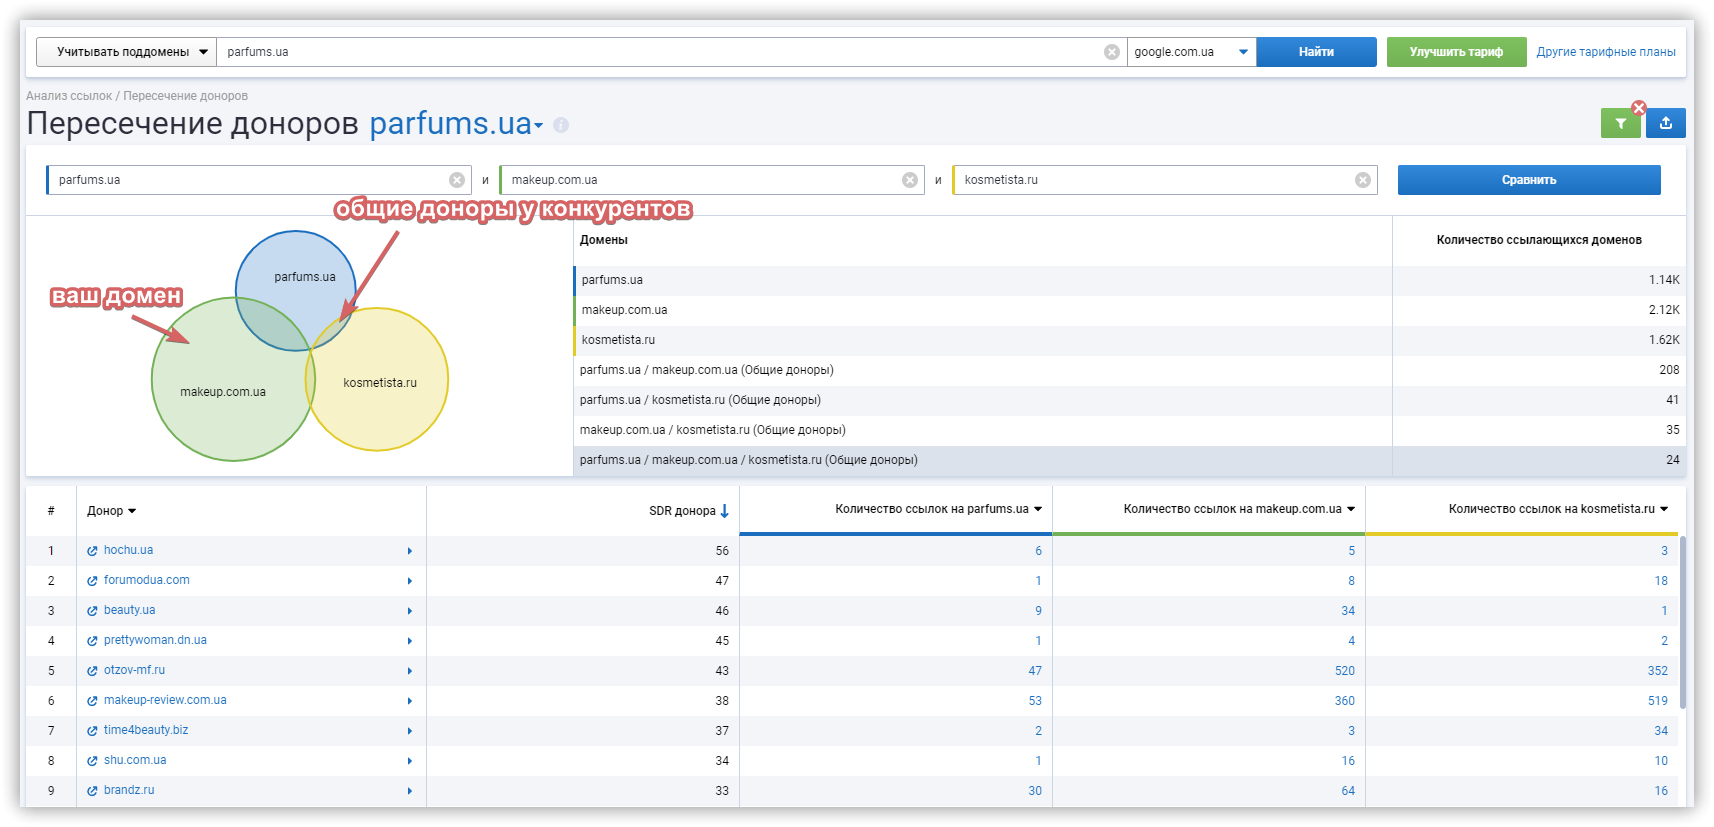Sort by SDR донора arrow
This screenshot has height=827, width=1714.
pyautogui.click(x=725, y=511)
